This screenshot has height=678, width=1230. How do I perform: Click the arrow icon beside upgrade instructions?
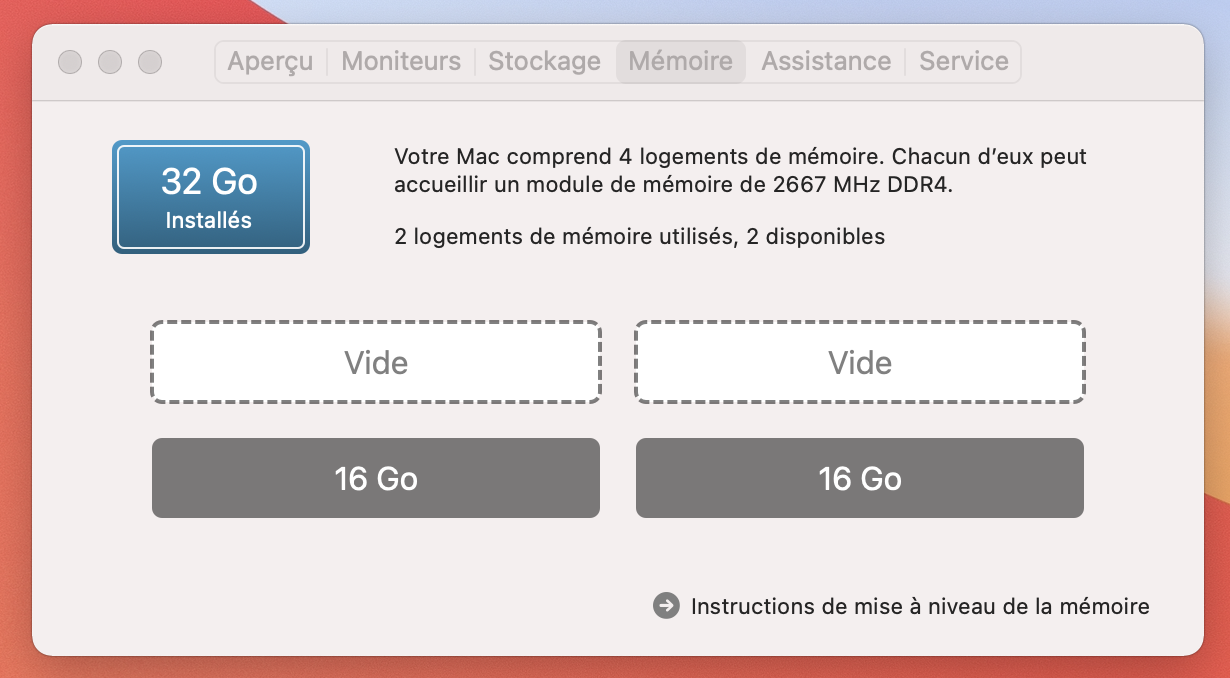click(666, 606)
